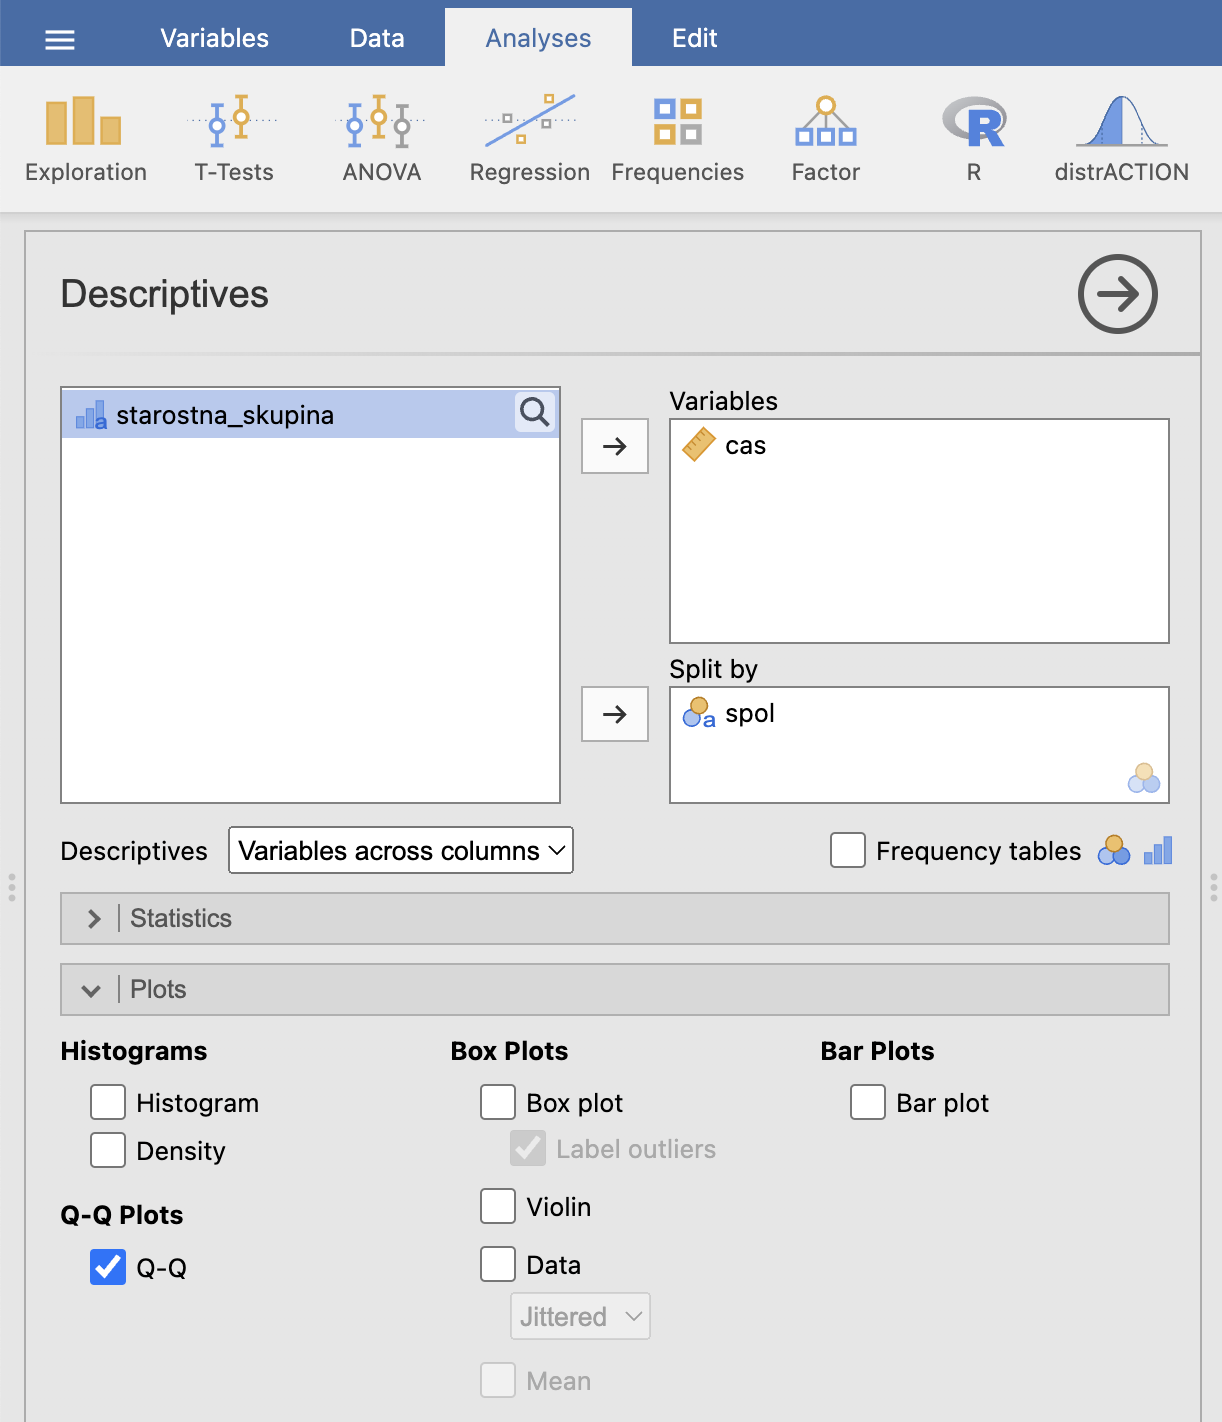The image size is (1222, 1422).
Task: Move variable into Split by box
Action: coord(615,714)
